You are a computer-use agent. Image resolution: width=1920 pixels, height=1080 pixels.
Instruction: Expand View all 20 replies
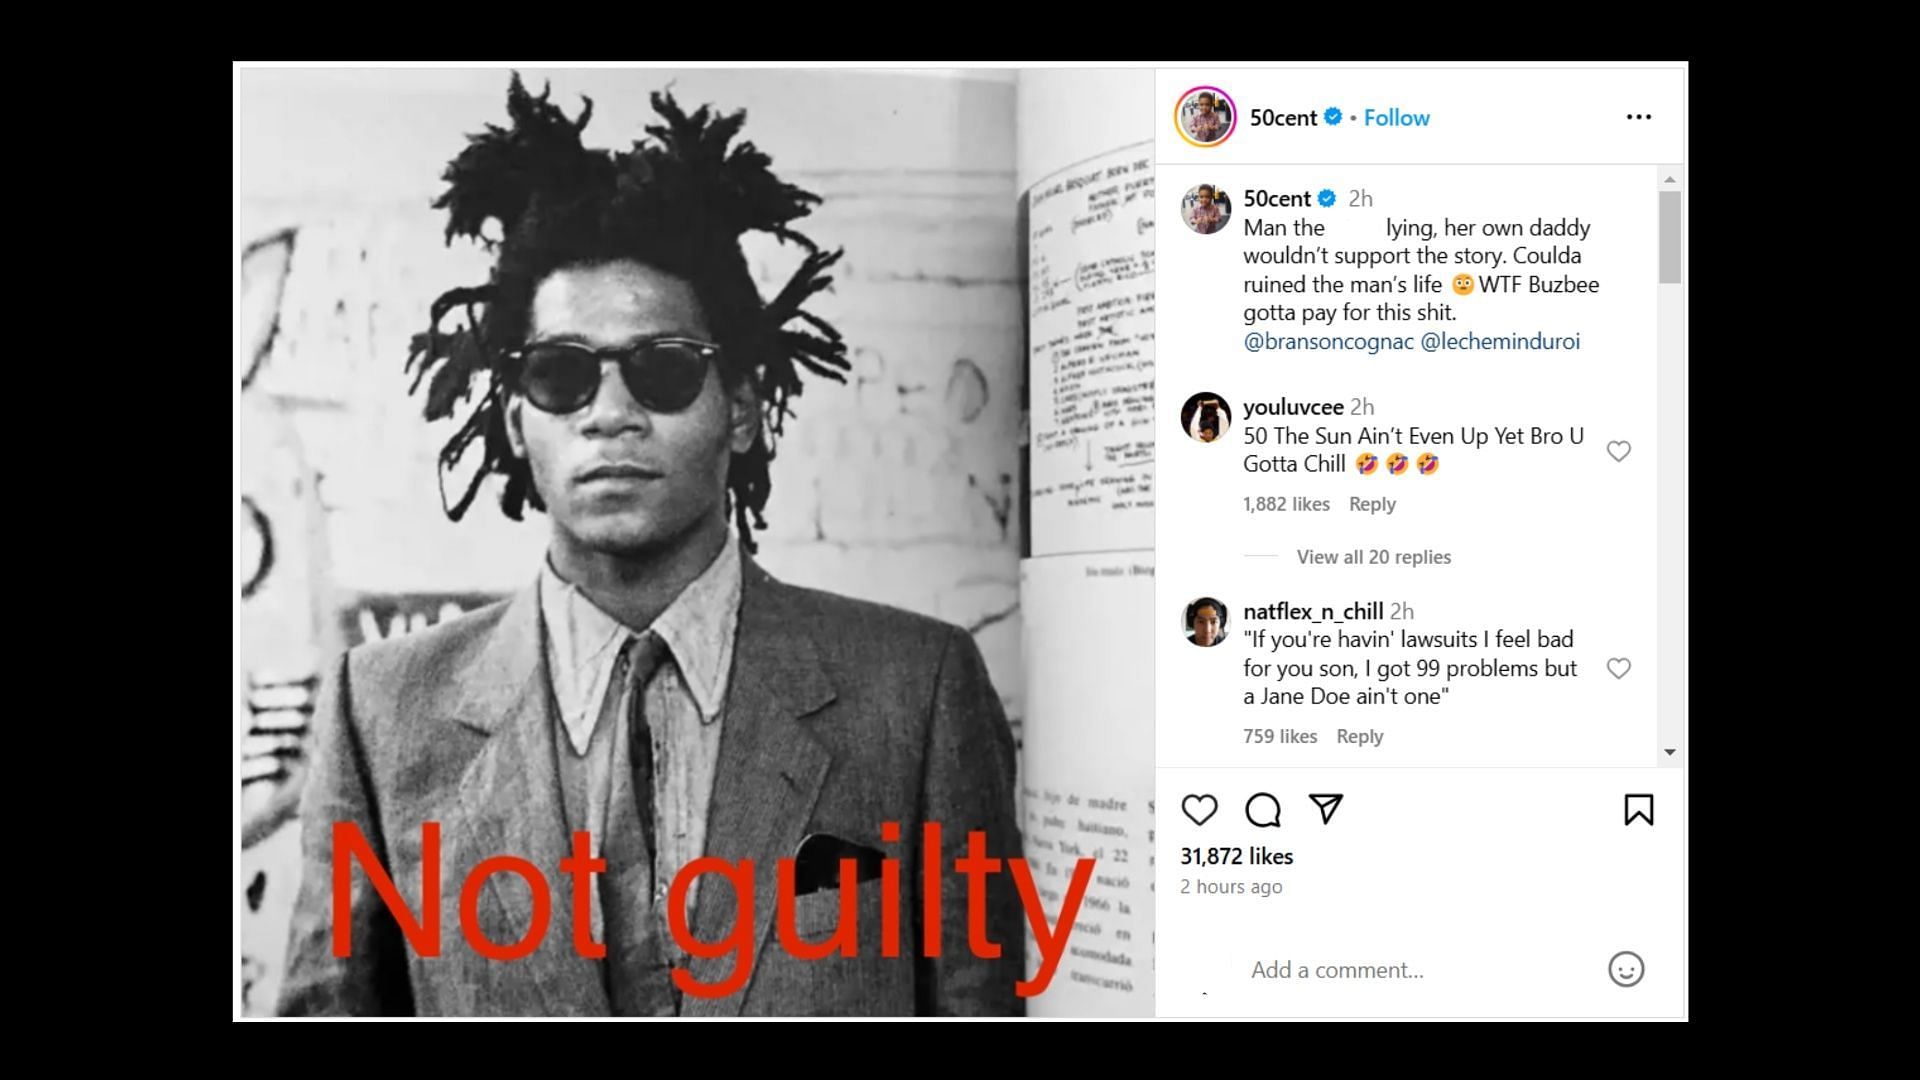1373,557
